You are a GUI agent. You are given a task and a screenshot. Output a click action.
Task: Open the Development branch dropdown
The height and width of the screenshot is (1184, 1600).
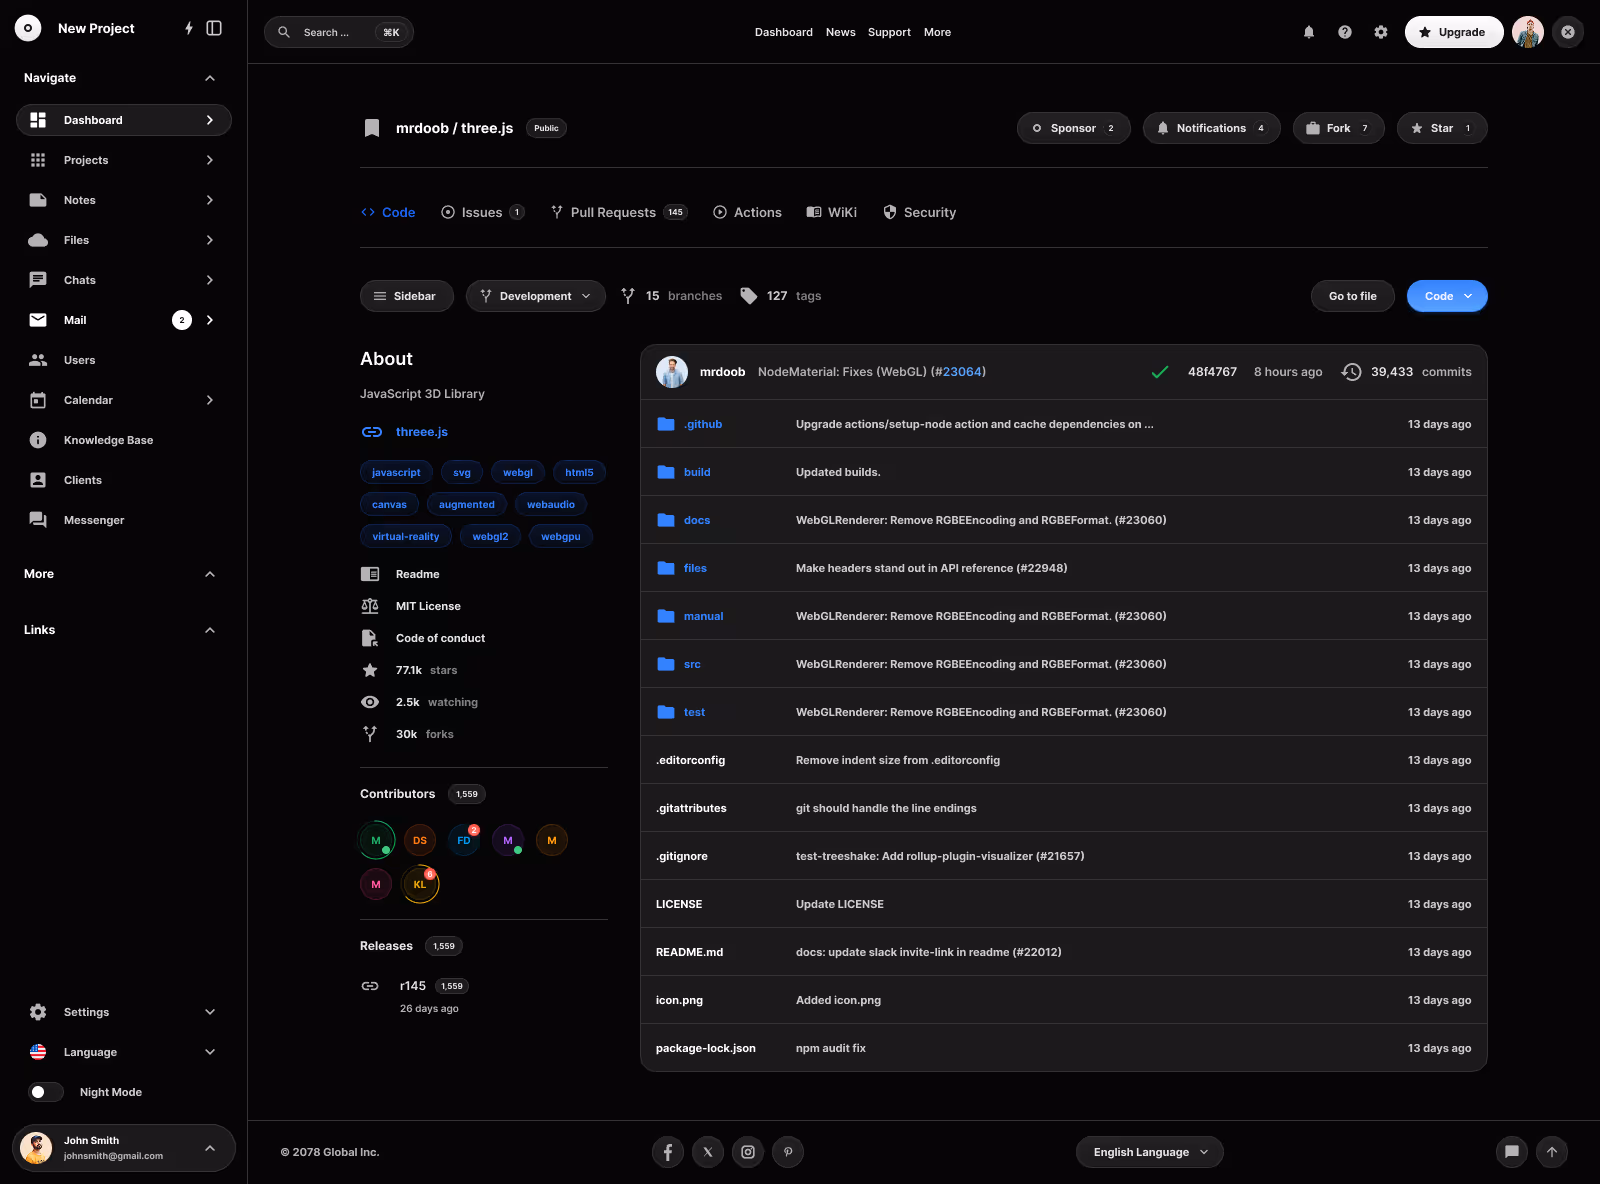[536, 296]
